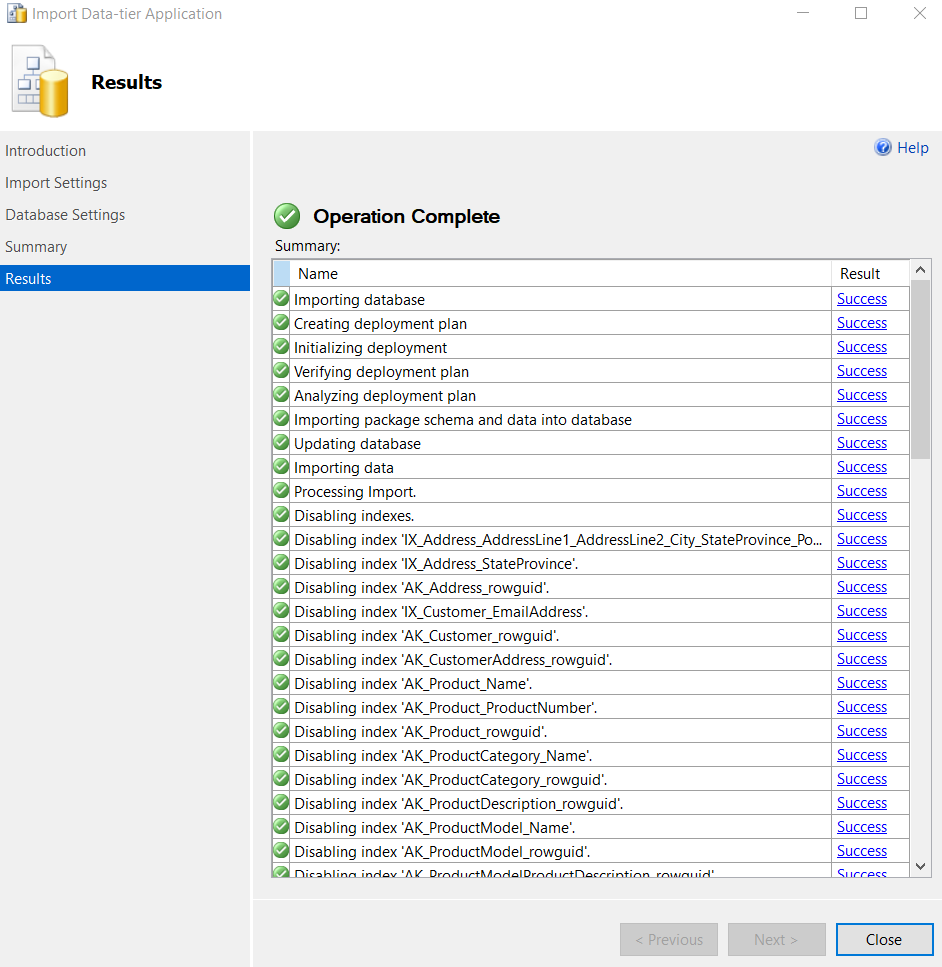Click the Result column header
Screen dimensions: 942x967
pos(860,273)
